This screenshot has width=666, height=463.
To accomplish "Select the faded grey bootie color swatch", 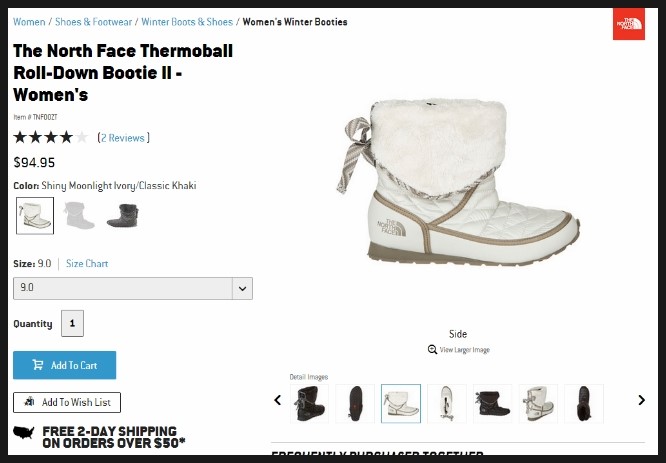I will 79,215.
